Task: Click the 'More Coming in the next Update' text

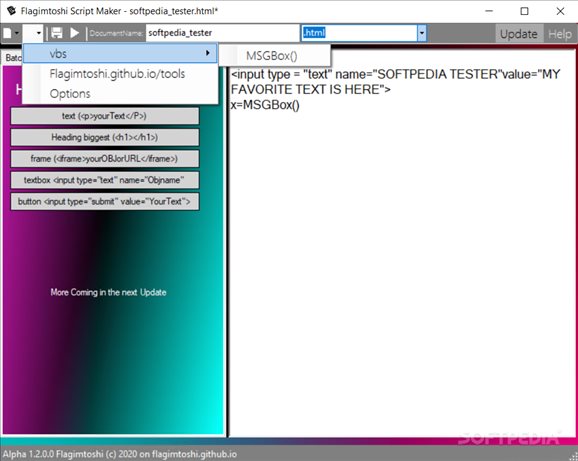Action: tap(108, 292)
